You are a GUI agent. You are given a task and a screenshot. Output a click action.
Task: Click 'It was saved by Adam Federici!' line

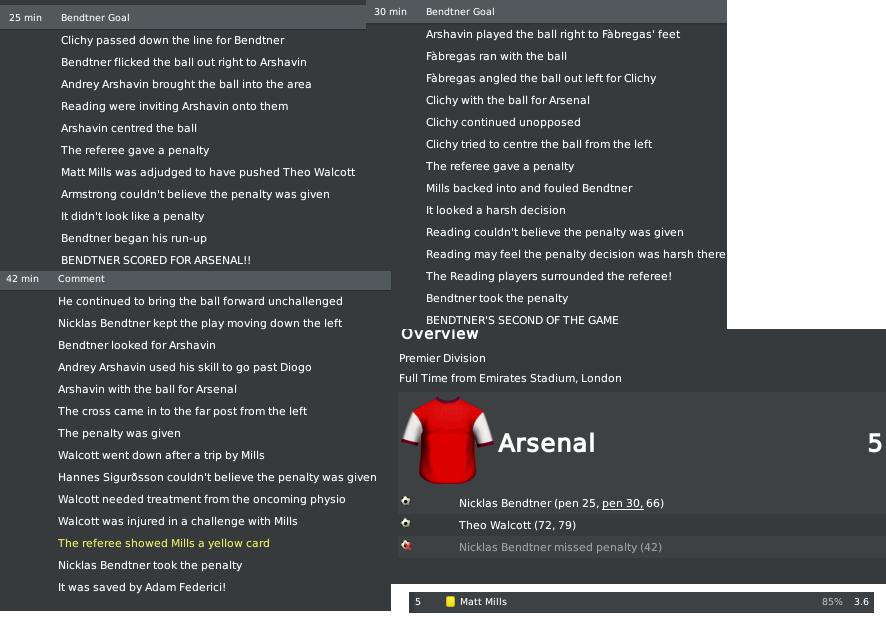click(x=142, y=587)
